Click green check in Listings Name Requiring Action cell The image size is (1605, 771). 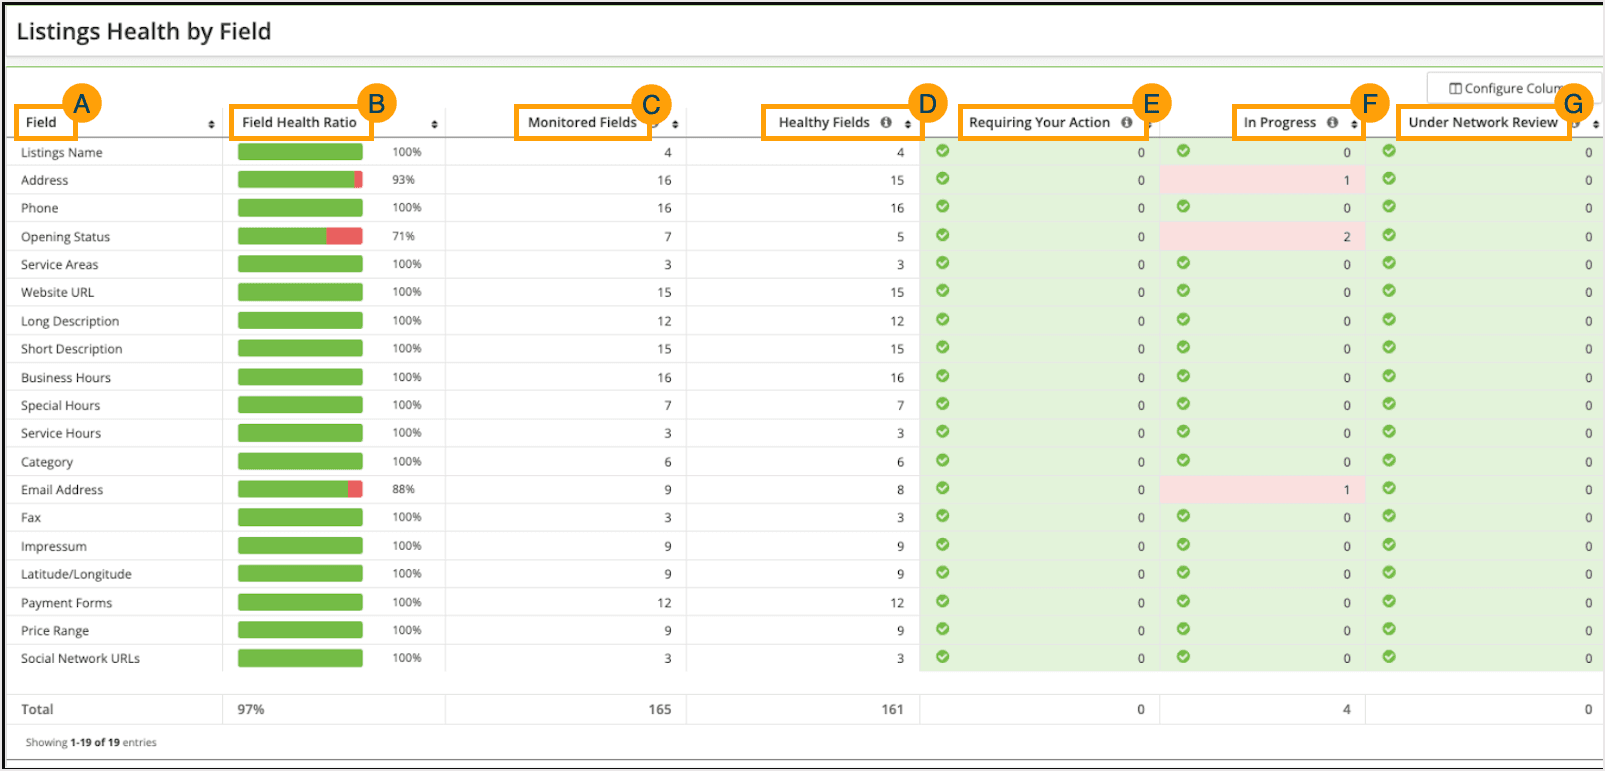click(943, 151)
